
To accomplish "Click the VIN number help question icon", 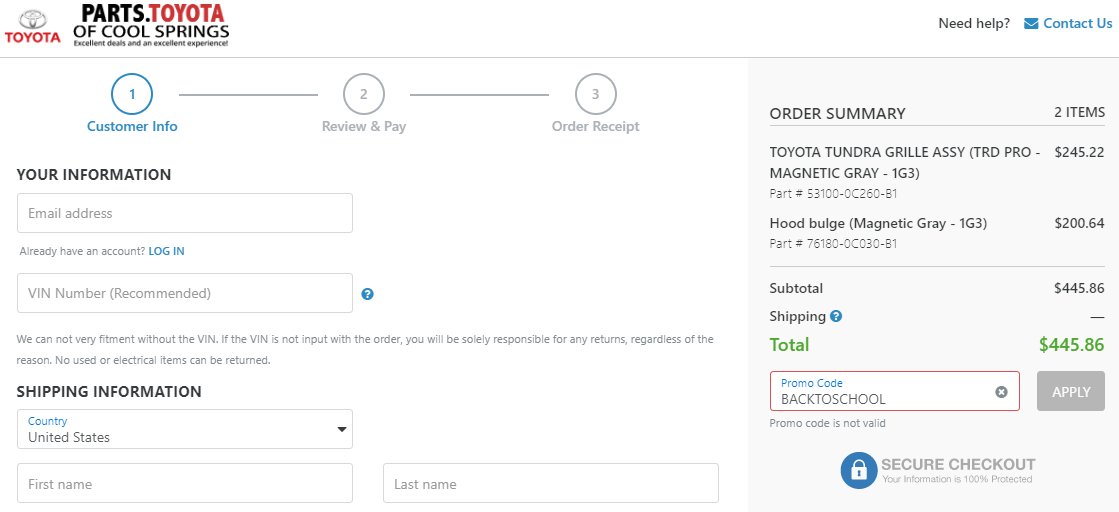I will (368, 293).
